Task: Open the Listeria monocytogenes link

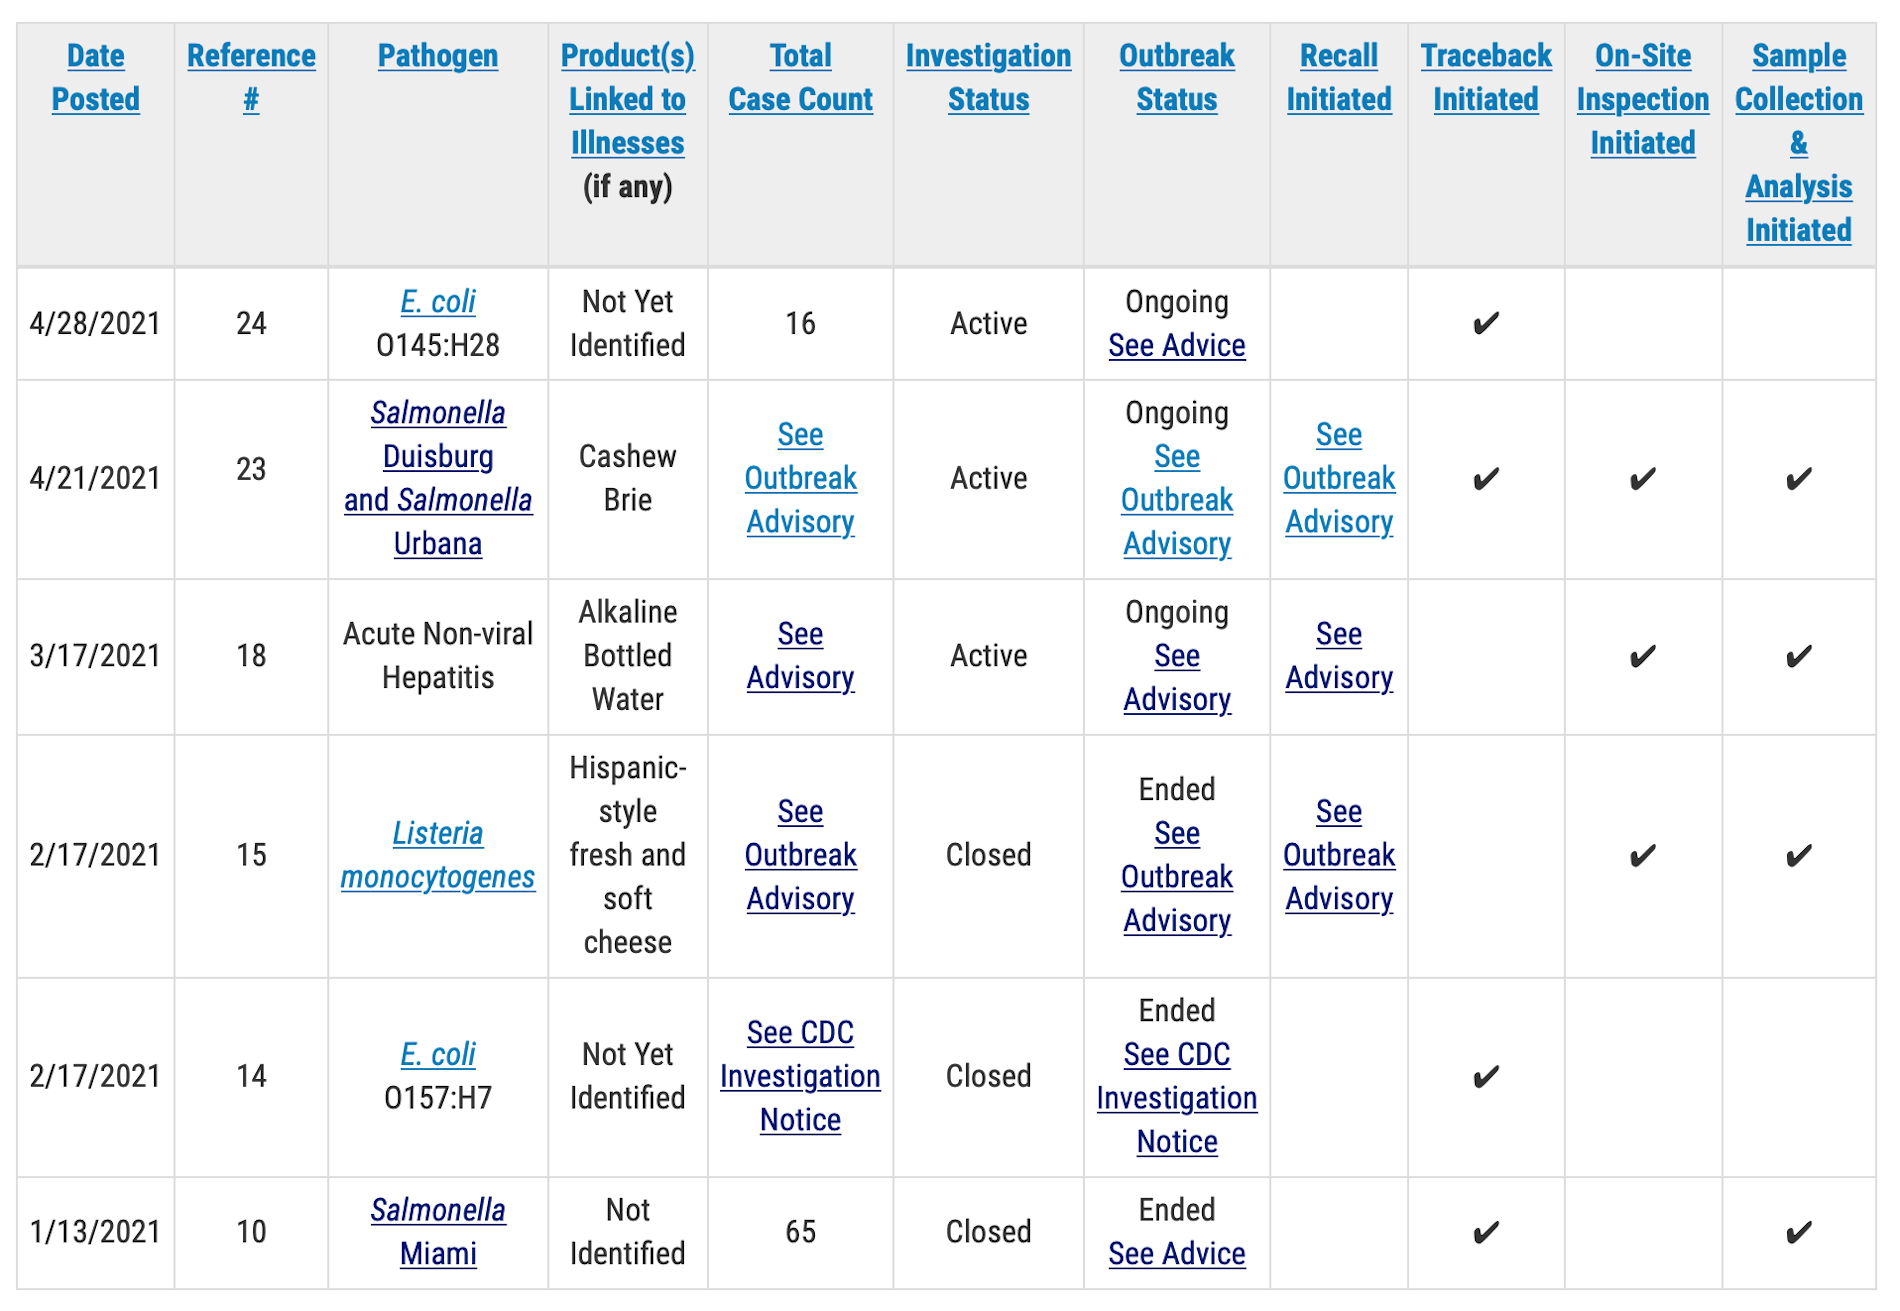Action: 438,855
